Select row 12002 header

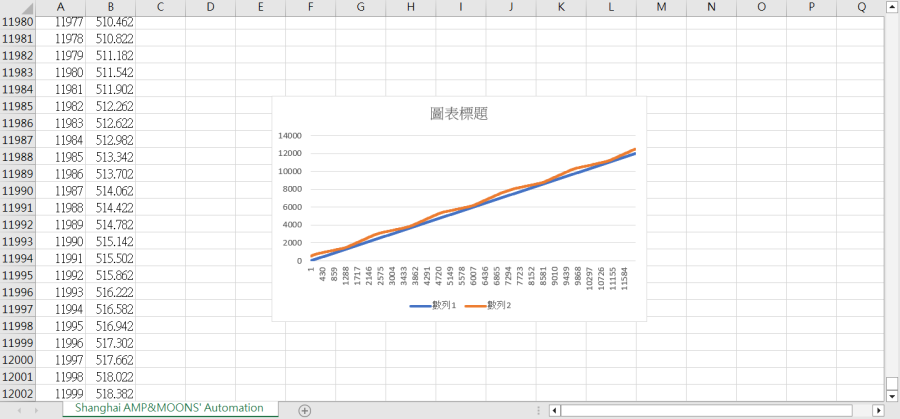click(20, 395)
